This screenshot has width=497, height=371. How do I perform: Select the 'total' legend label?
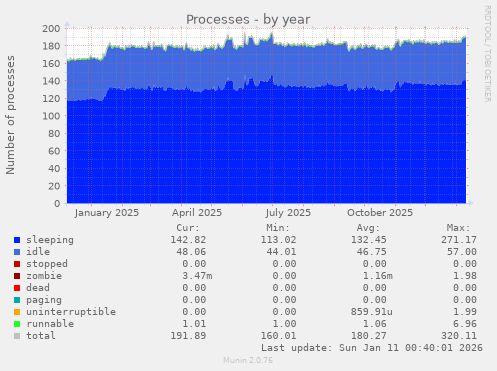pos(41,336)
